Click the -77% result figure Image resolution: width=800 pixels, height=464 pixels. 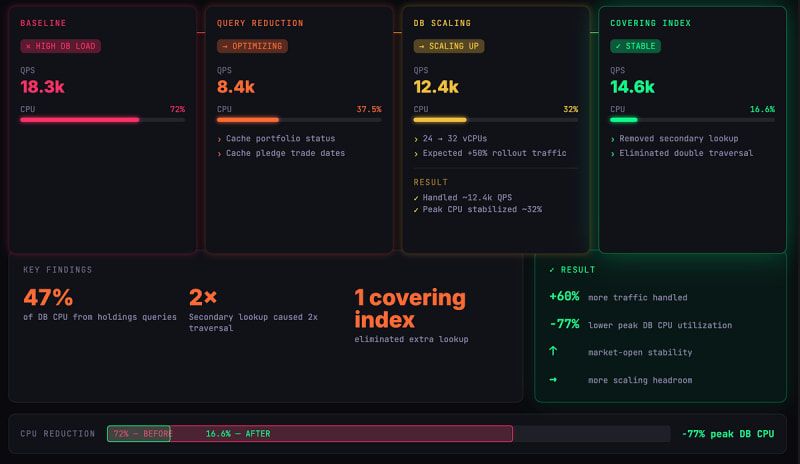point(564,324)
